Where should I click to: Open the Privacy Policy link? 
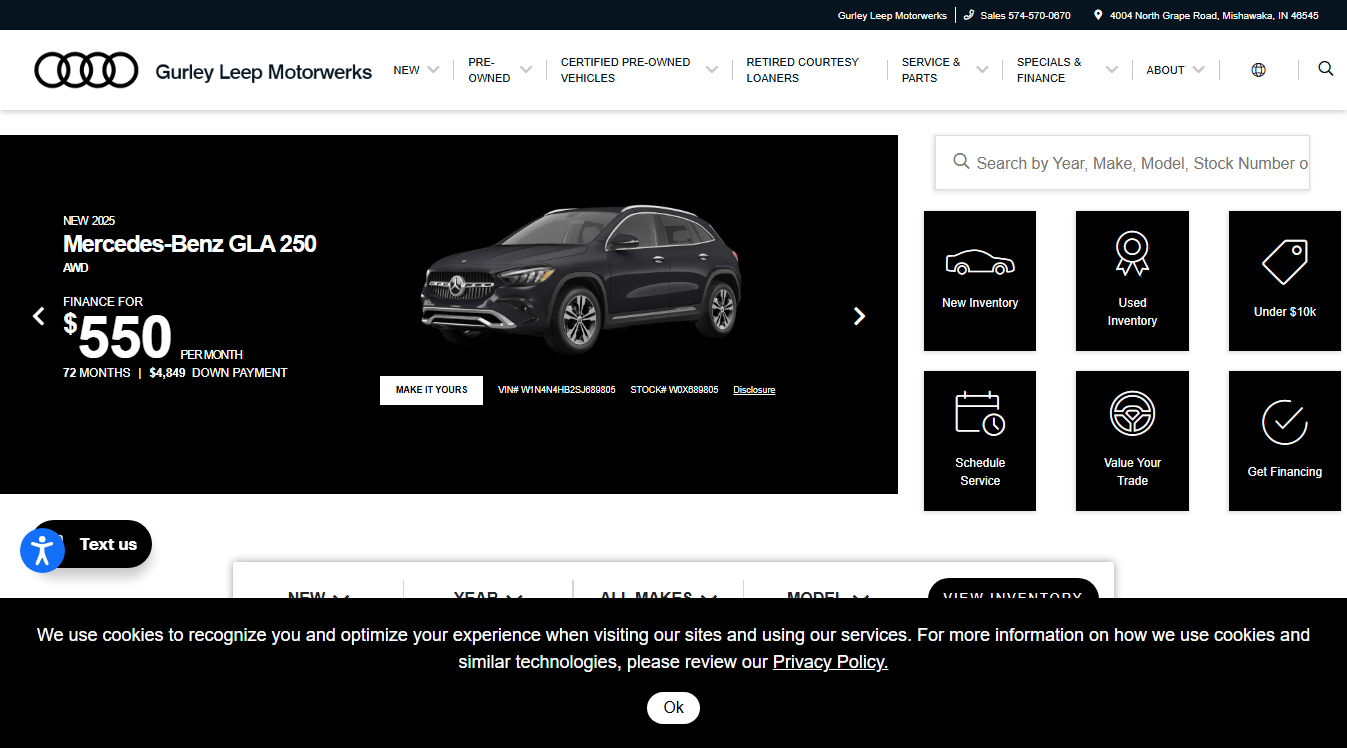pos(830,662)
